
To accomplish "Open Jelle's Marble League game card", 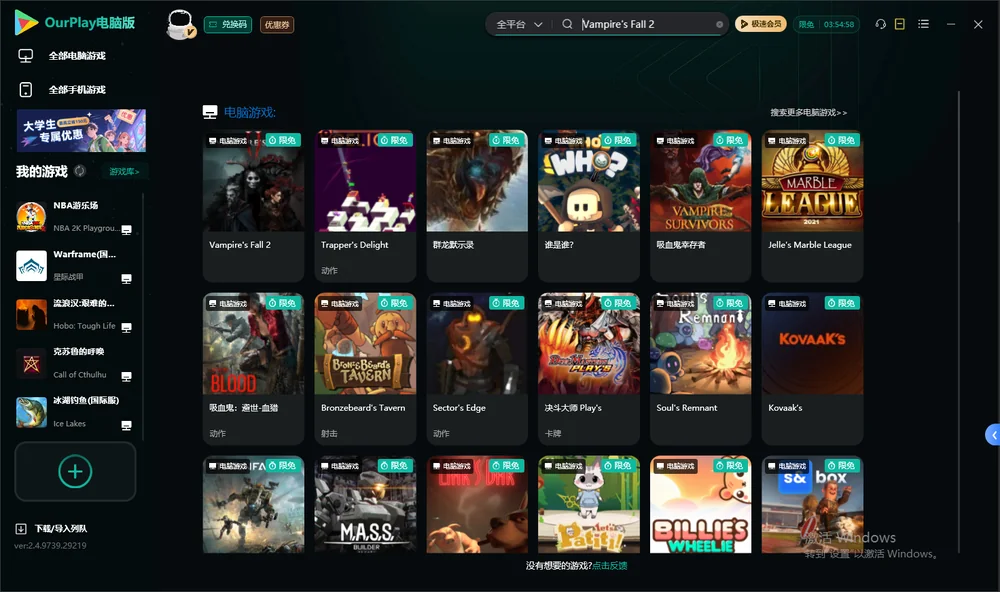I will 812,206.
